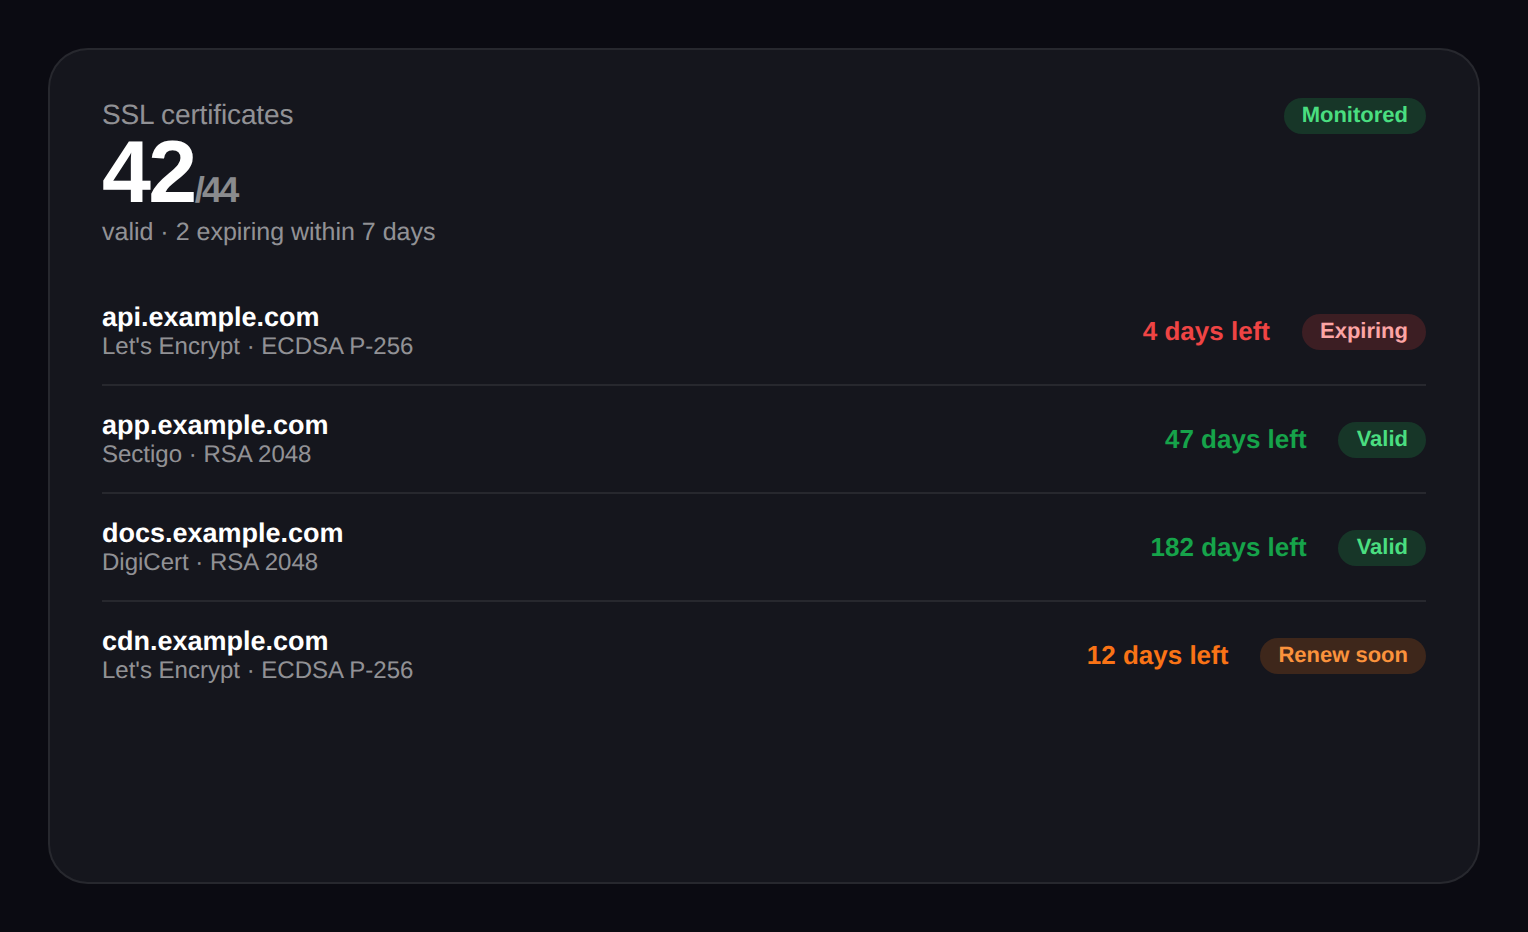Click the Renew soon badge

(x=1342, y=655)
